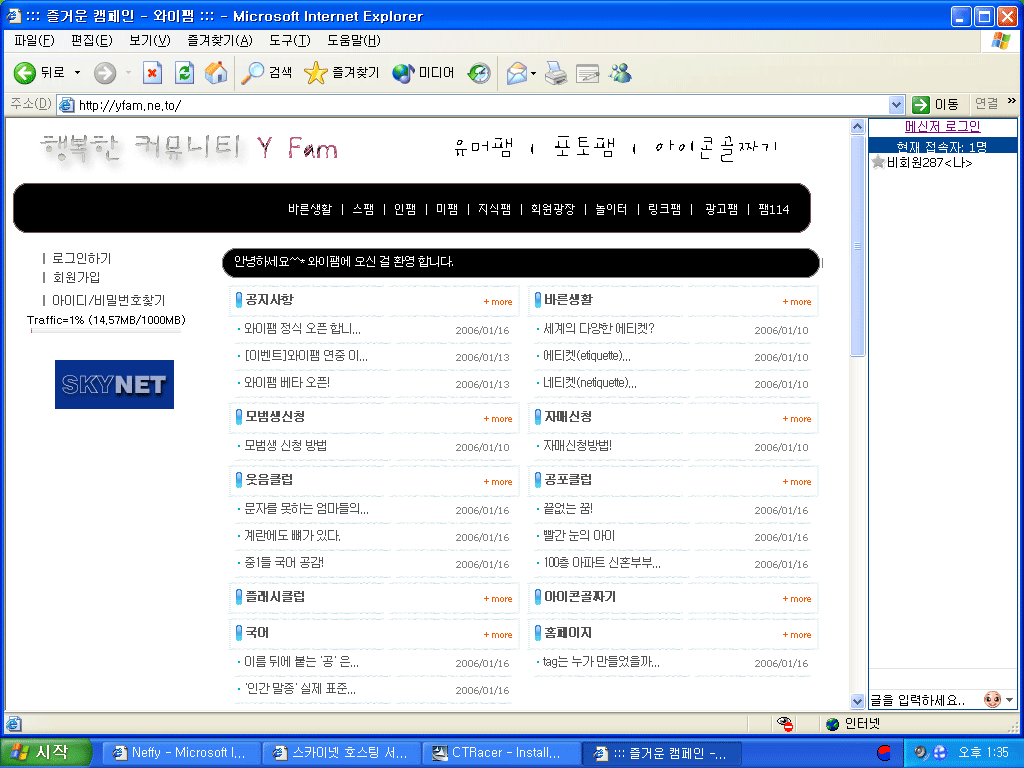Screen dimensions: 1024x768
Task: Open the Back button history dropdown arrow
Action: (x=78, y=73)
